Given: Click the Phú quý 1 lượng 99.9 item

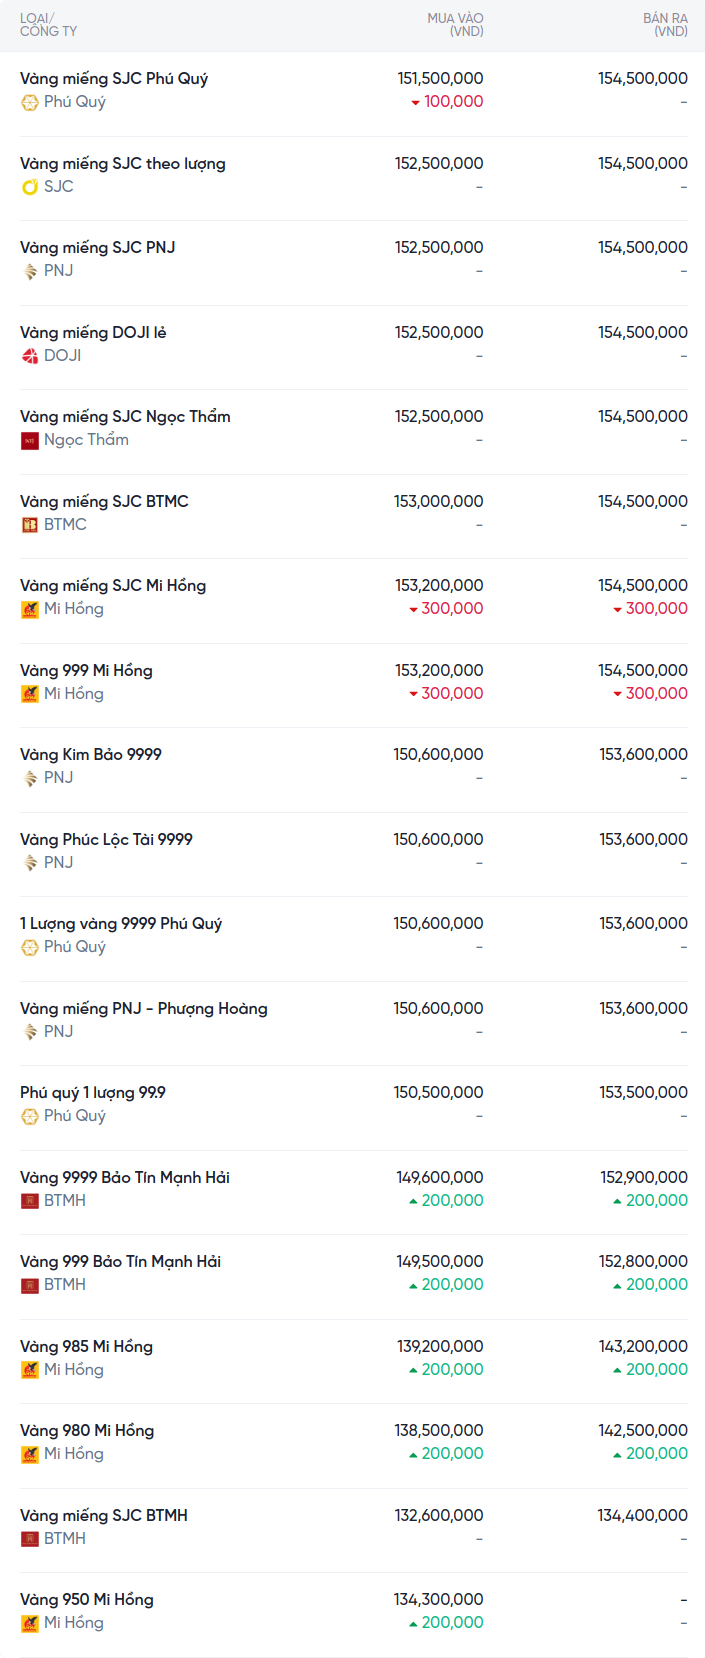Looking at the screenshot, I should coord(93,1093).
